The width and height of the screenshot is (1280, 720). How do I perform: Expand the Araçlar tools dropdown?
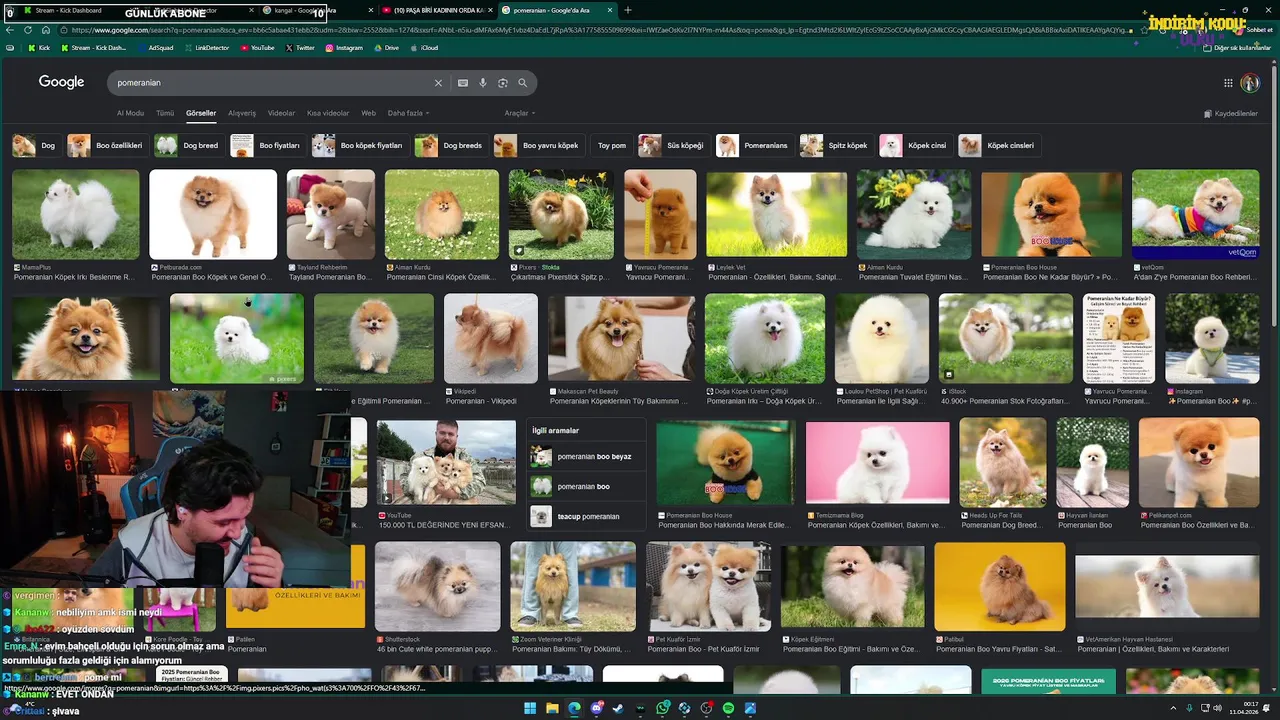[x=520, y=113]
